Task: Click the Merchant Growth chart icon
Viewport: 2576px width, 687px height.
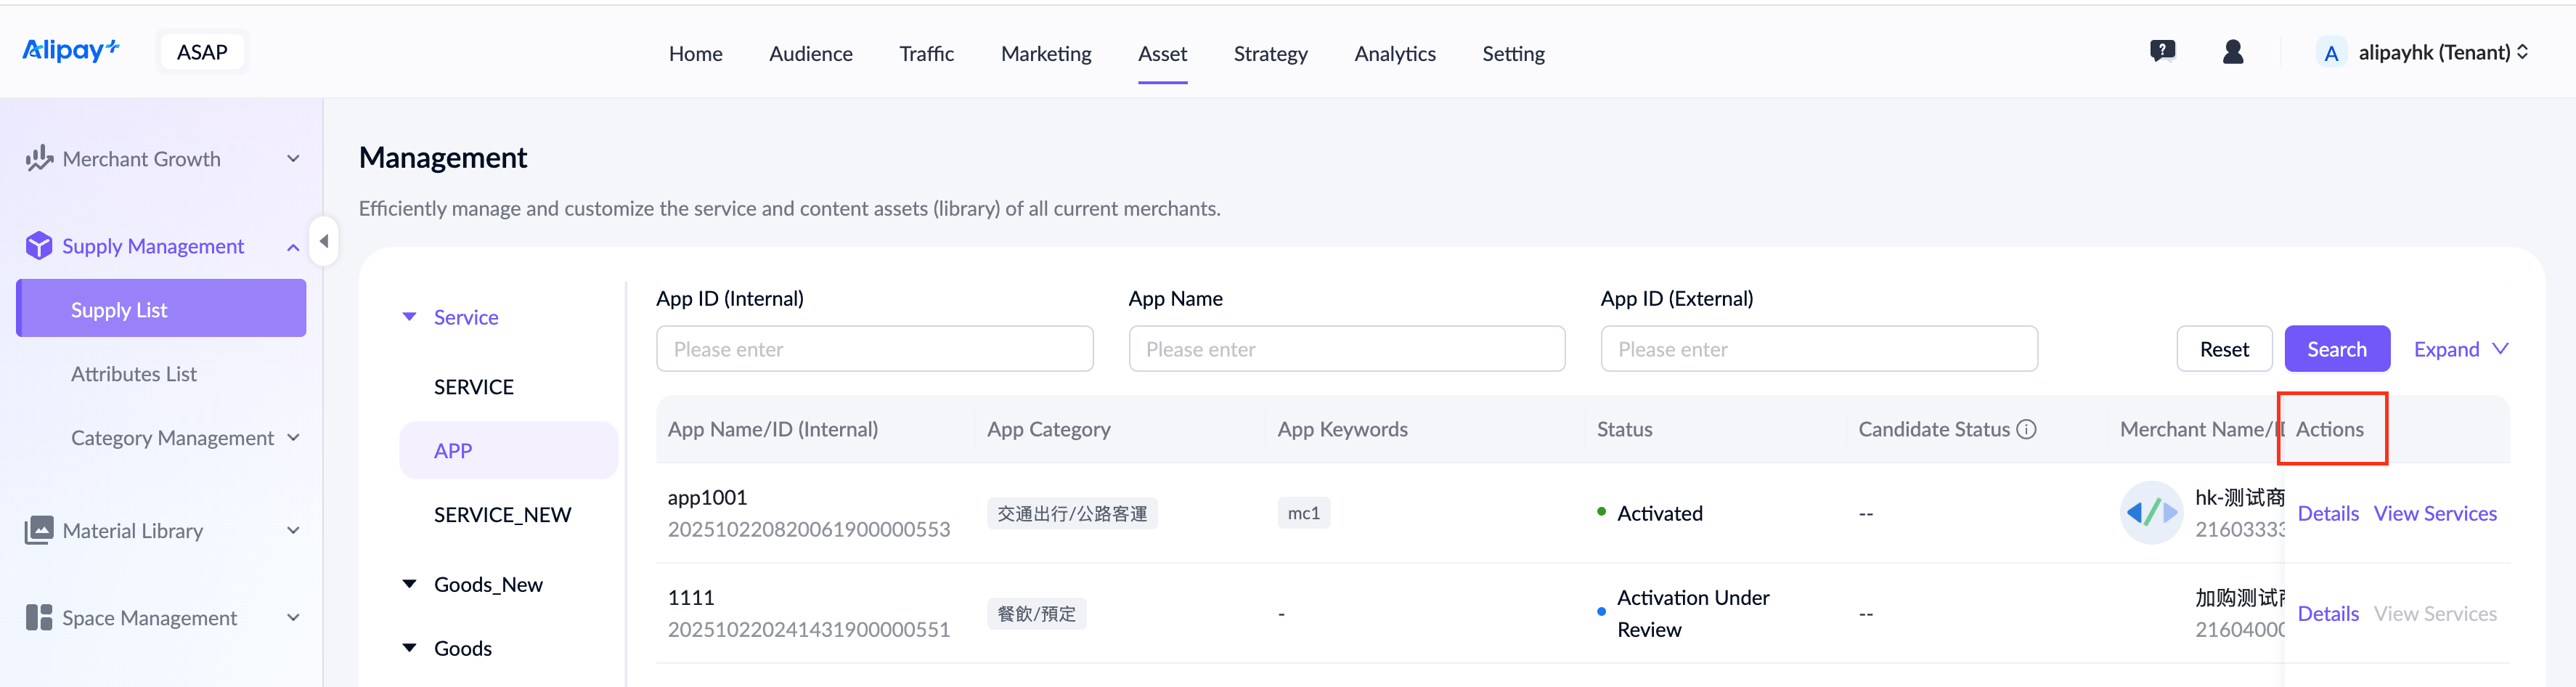Action: pos(39,159)
